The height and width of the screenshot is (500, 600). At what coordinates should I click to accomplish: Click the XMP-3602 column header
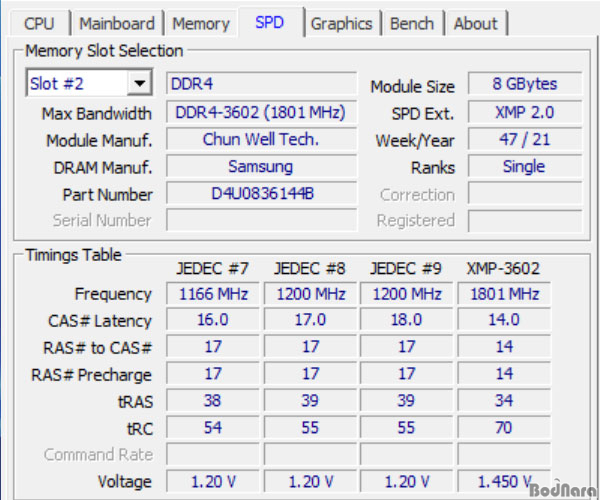503,269
